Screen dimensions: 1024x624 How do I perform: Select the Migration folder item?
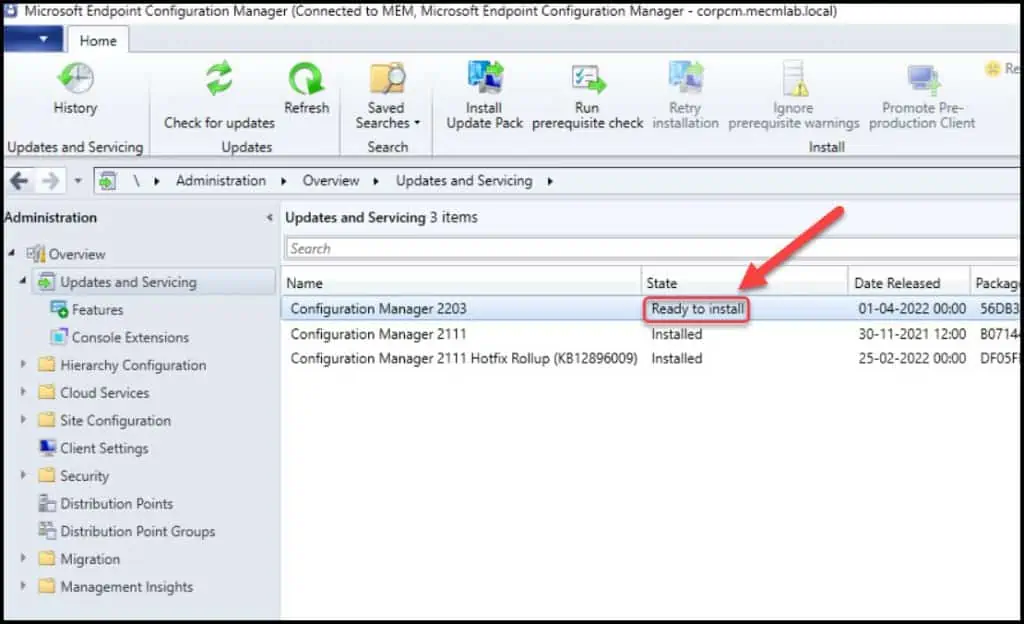90,559
